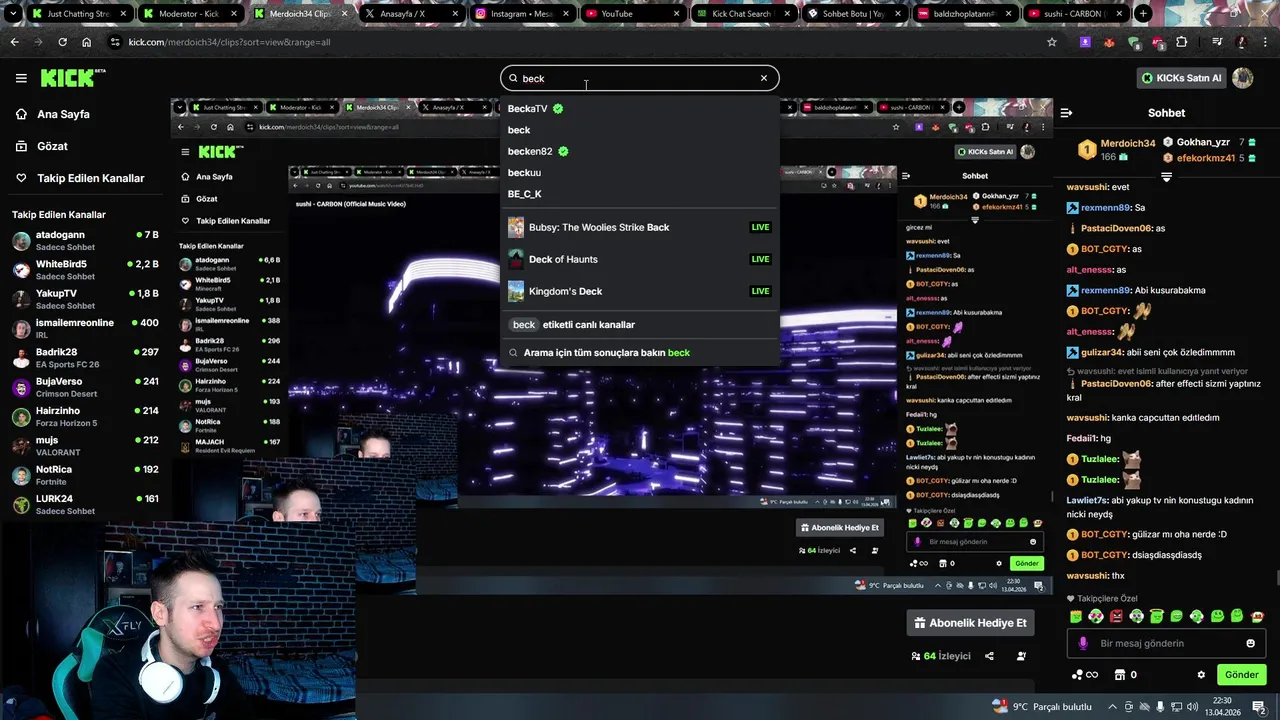
Task: Bookmark the page with the star icon
Action: pyautogui.click(x=1052, y=42)
